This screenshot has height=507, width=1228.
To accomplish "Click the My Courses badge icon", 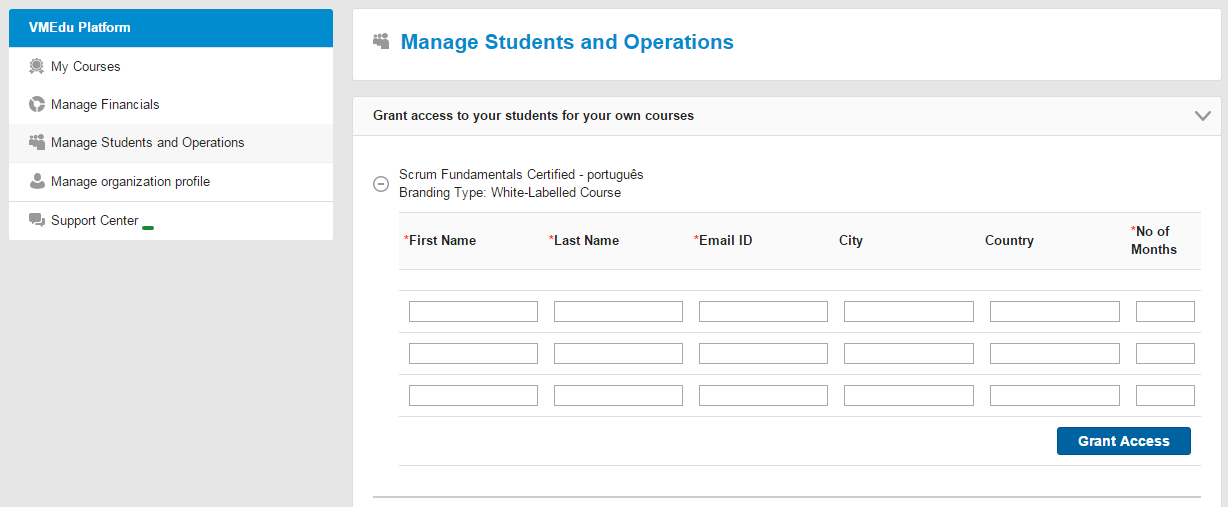I will tap(37, 67).
